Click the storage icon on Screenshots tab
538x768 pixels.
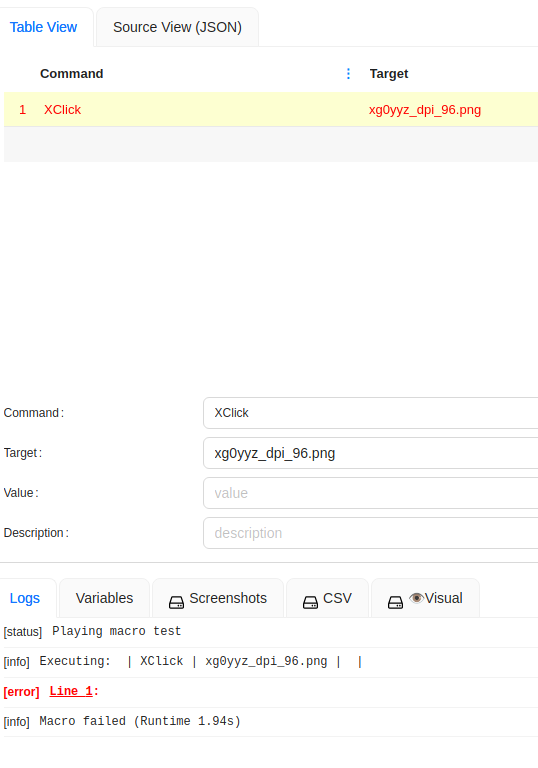[x=176, y=602]
